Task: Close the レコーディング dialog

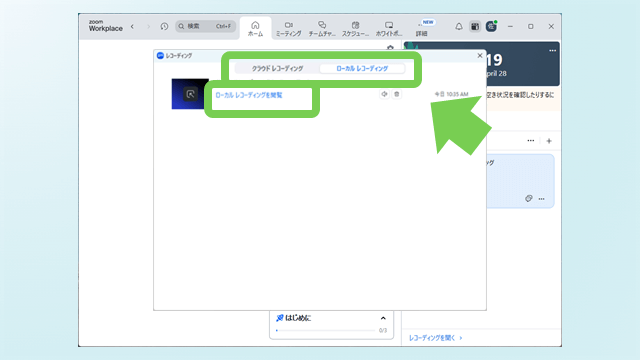Action: coord(480,56)
